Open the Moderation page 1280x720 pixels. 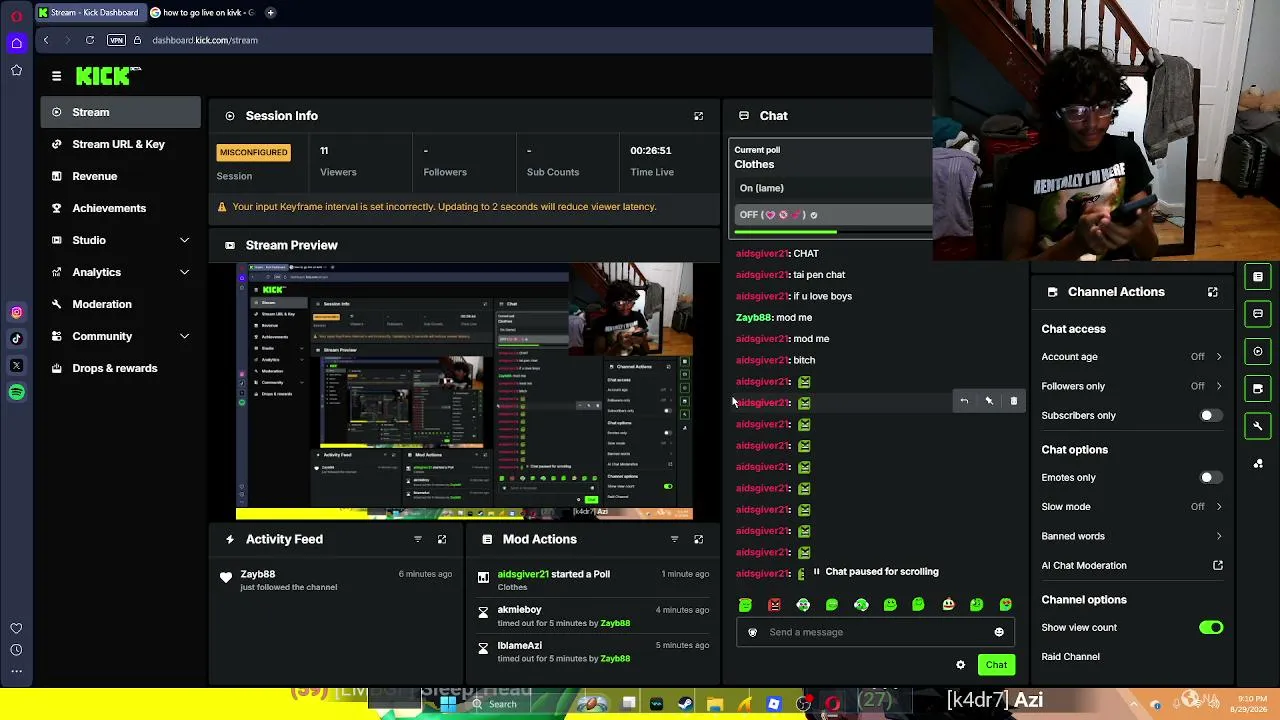pos(120,304)
